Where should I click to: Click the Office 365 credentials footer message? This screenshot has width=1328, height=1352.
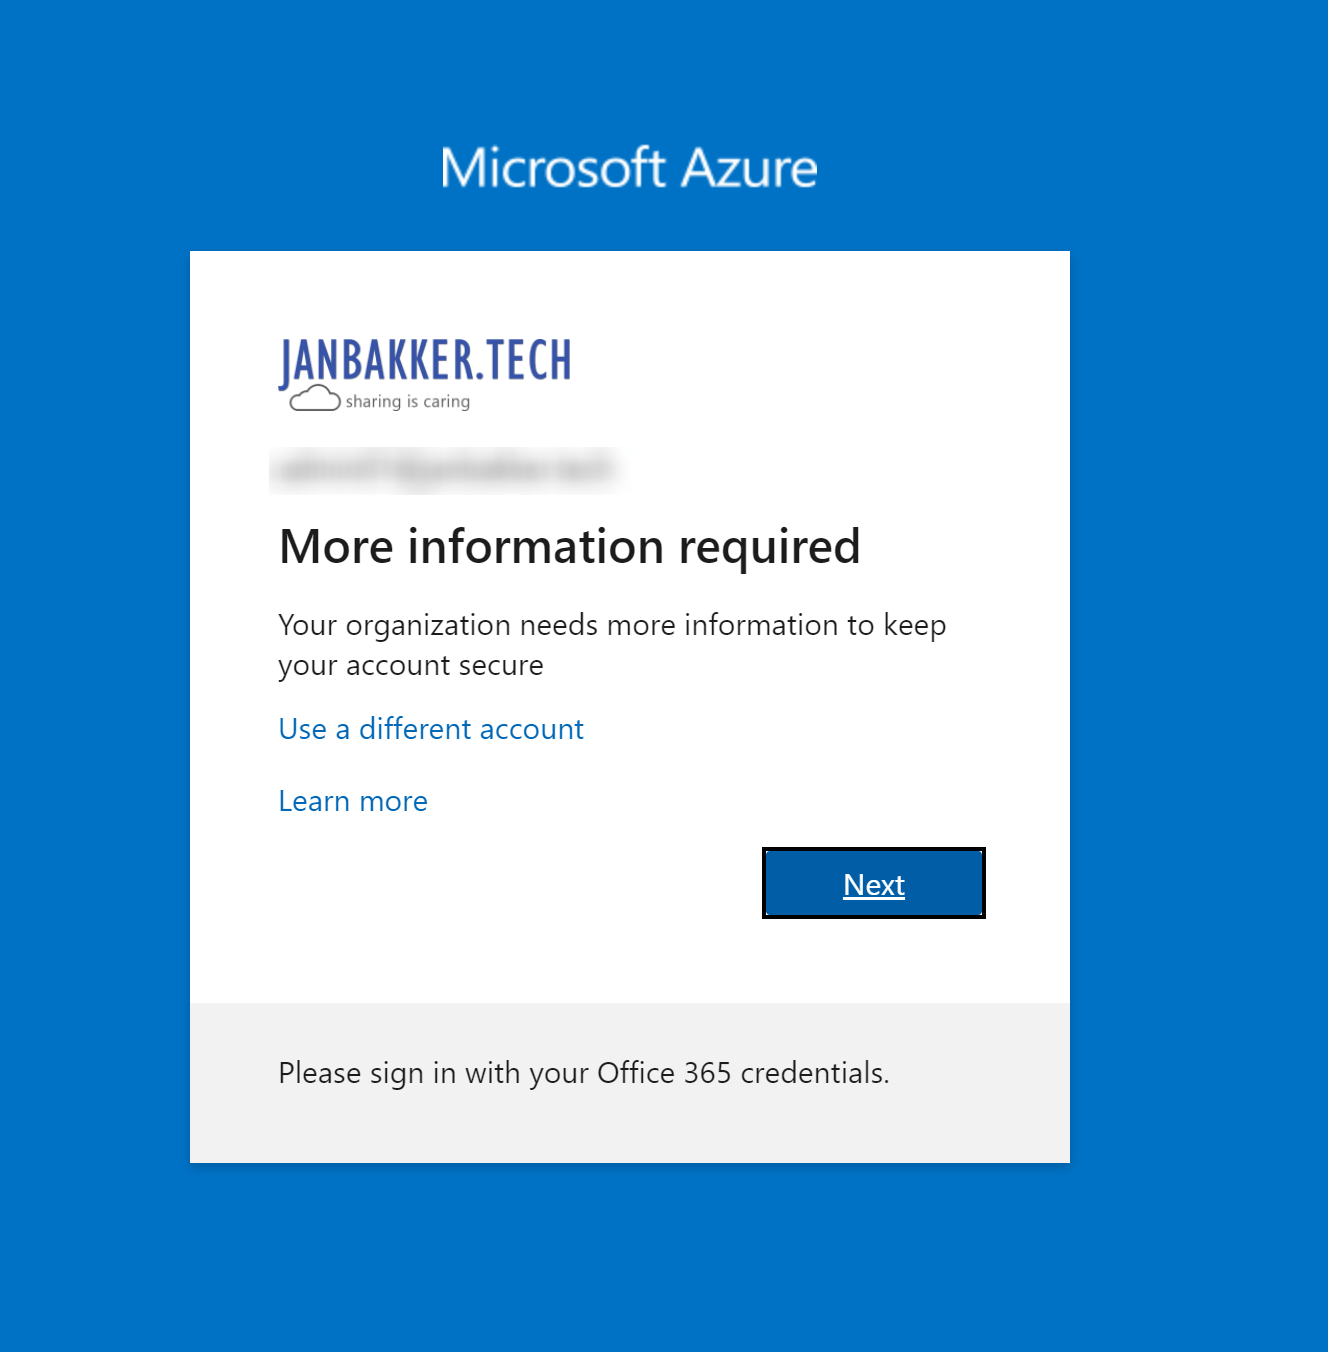click(x=583, y=1073)
